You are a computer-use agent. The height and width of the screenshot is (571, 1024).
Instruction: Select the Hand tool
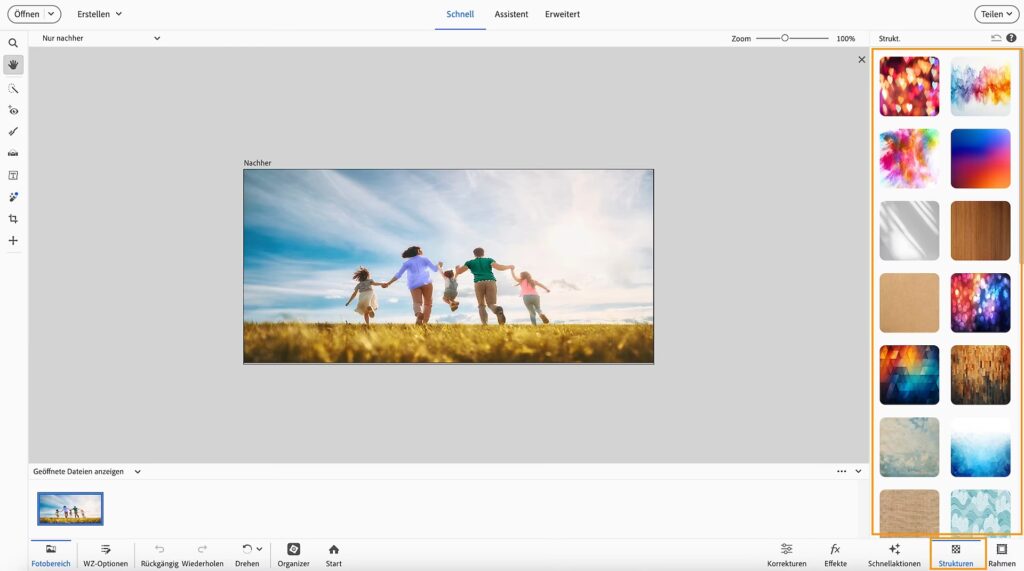(x=13, y=65)
